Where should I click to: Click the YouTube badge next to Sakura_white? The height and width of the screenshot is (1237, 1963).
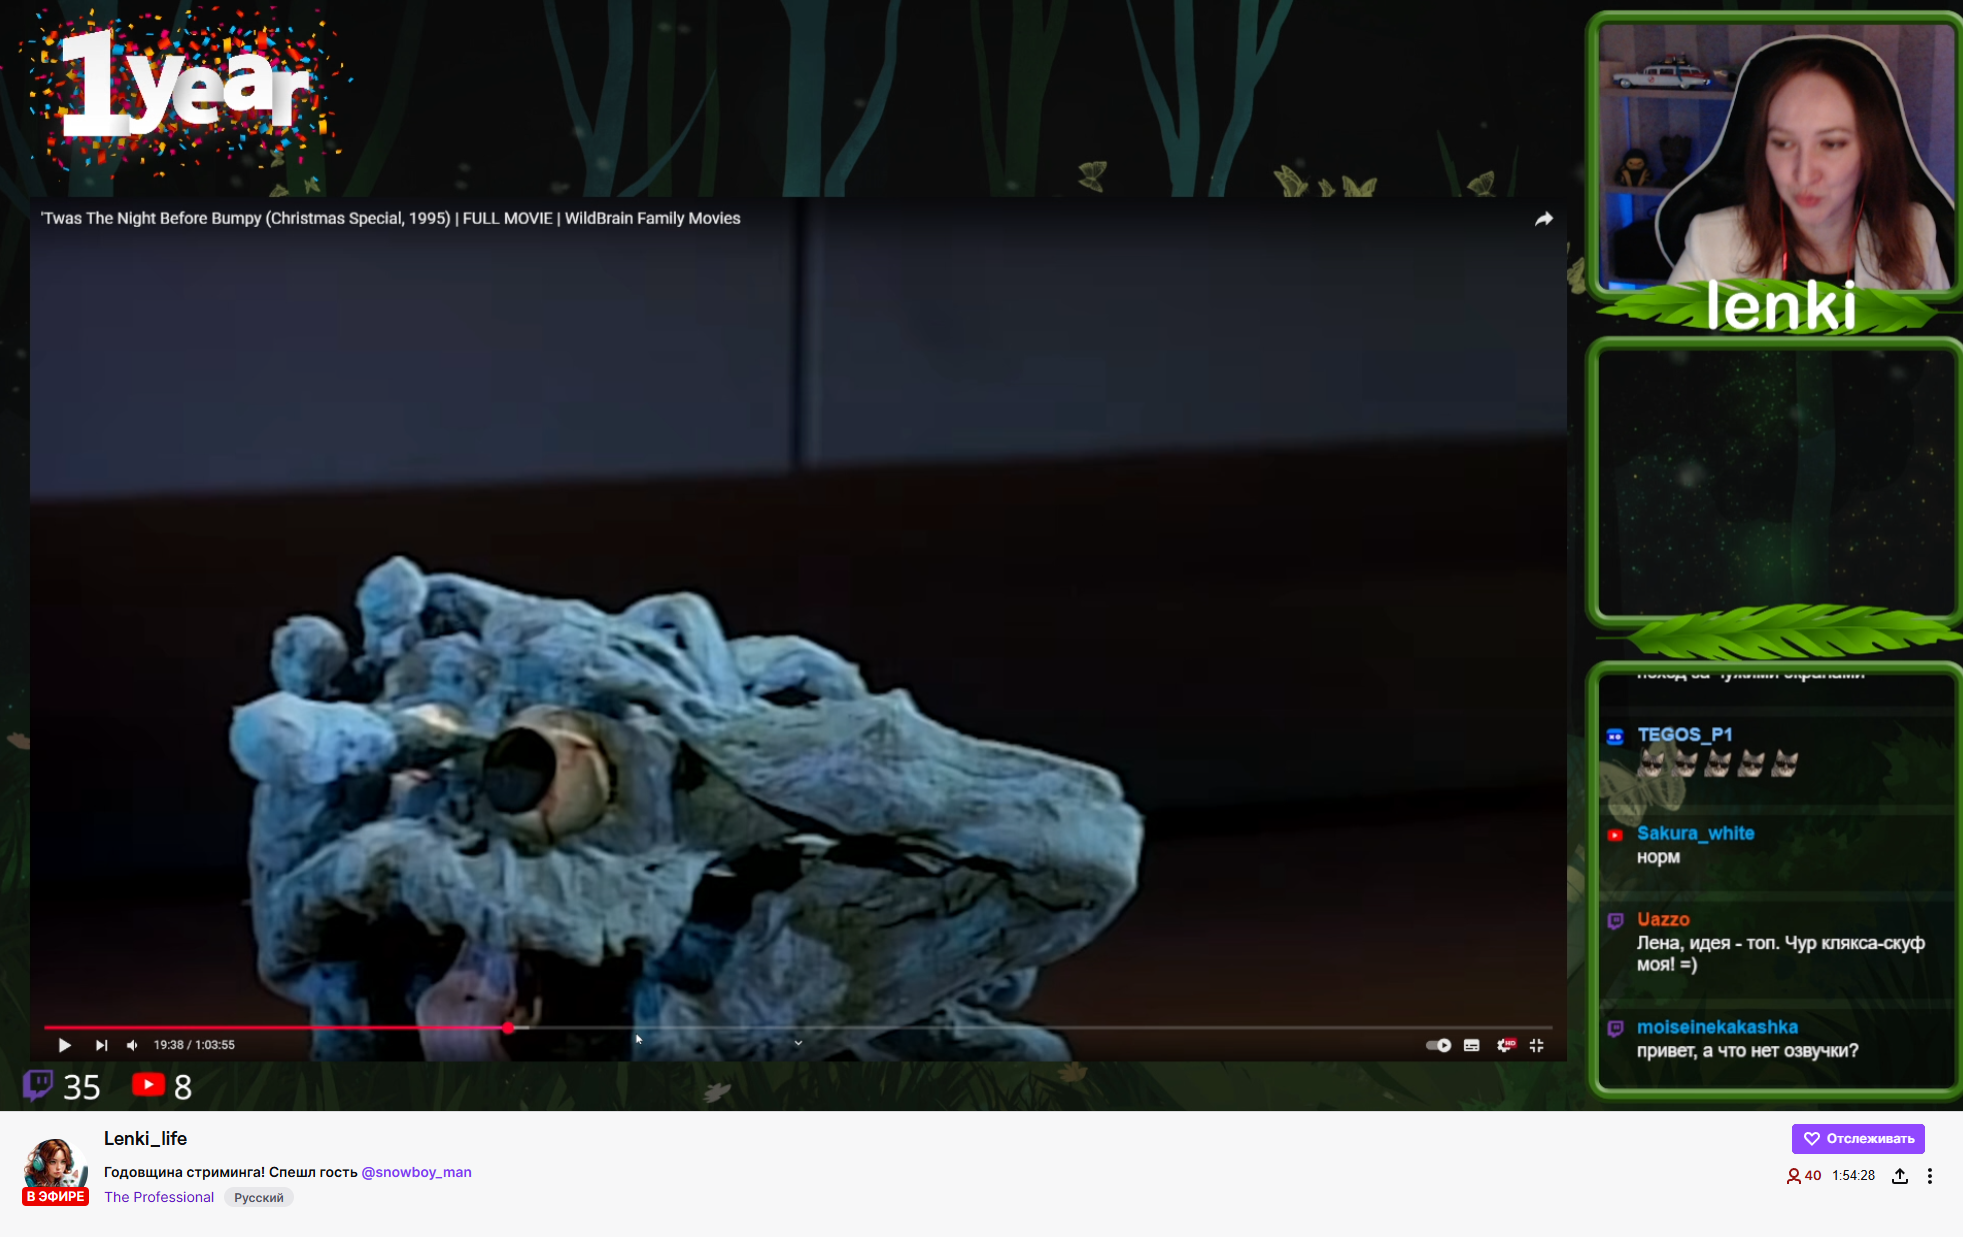(x=1615, y=835)
